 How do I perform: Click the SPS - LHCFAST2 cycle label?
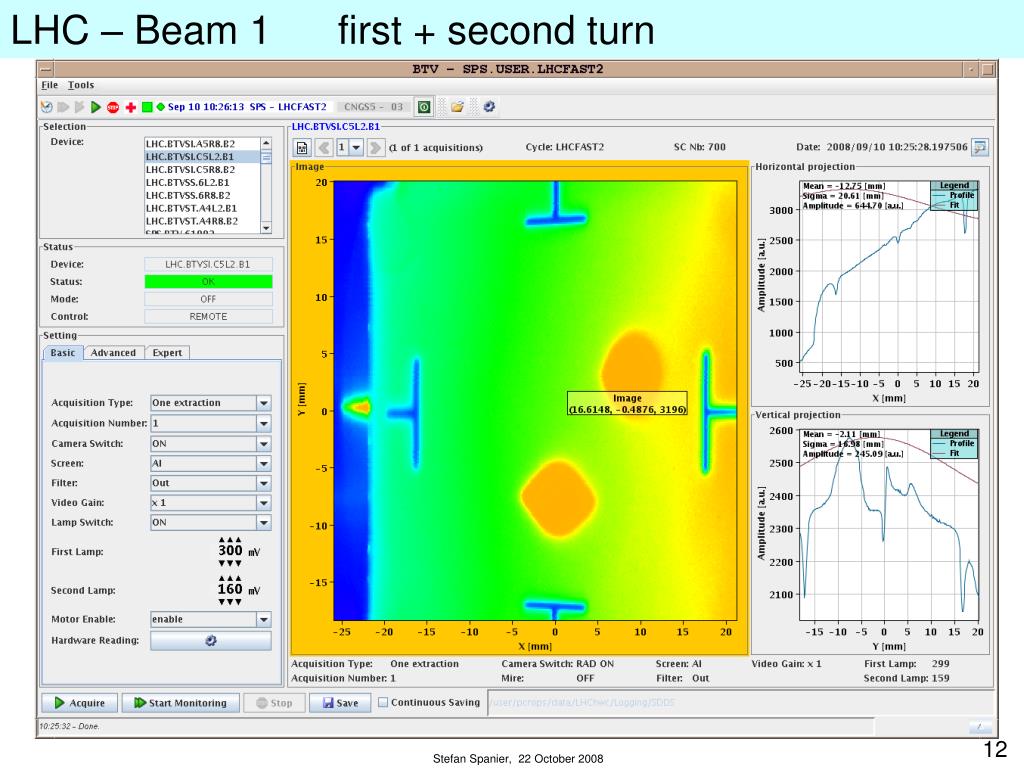(287, 106)
